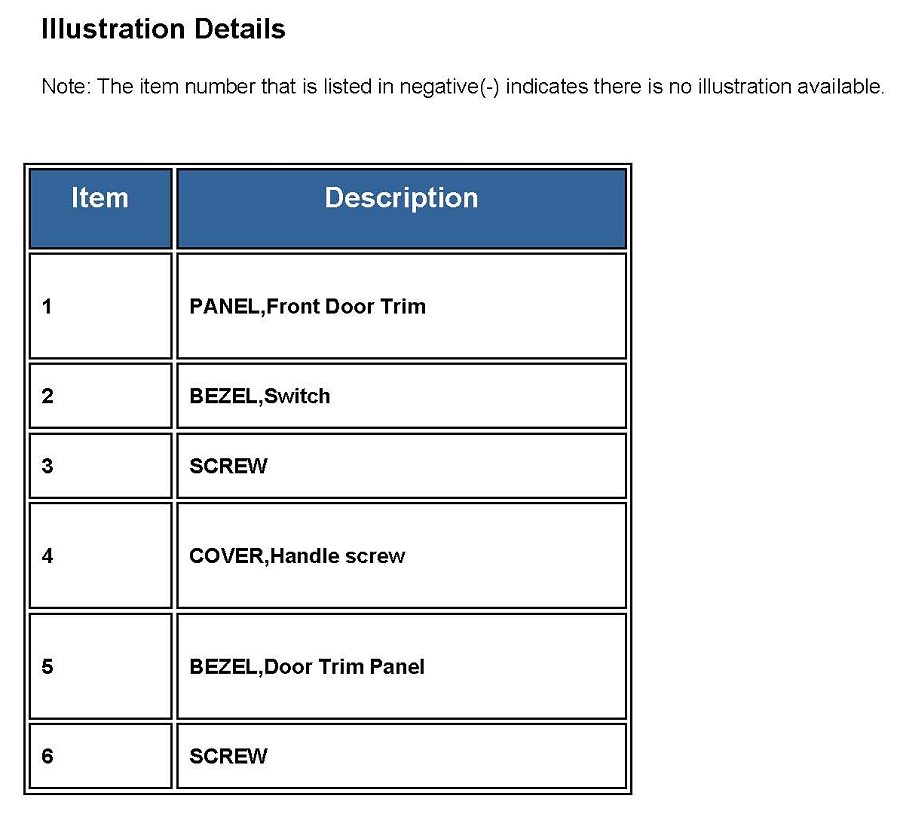Image resolution: width=900 pixels, height=814 pixels.
Task: Click the word 'listed' in the note
Action: 345,87
